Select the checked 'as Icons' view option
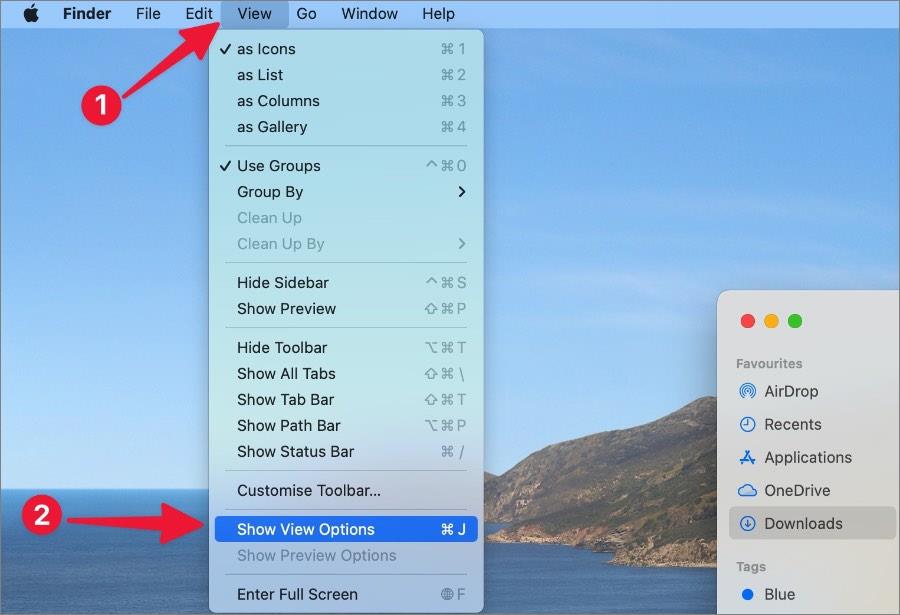This screenshot has width=900, height=615. (346, 49)
